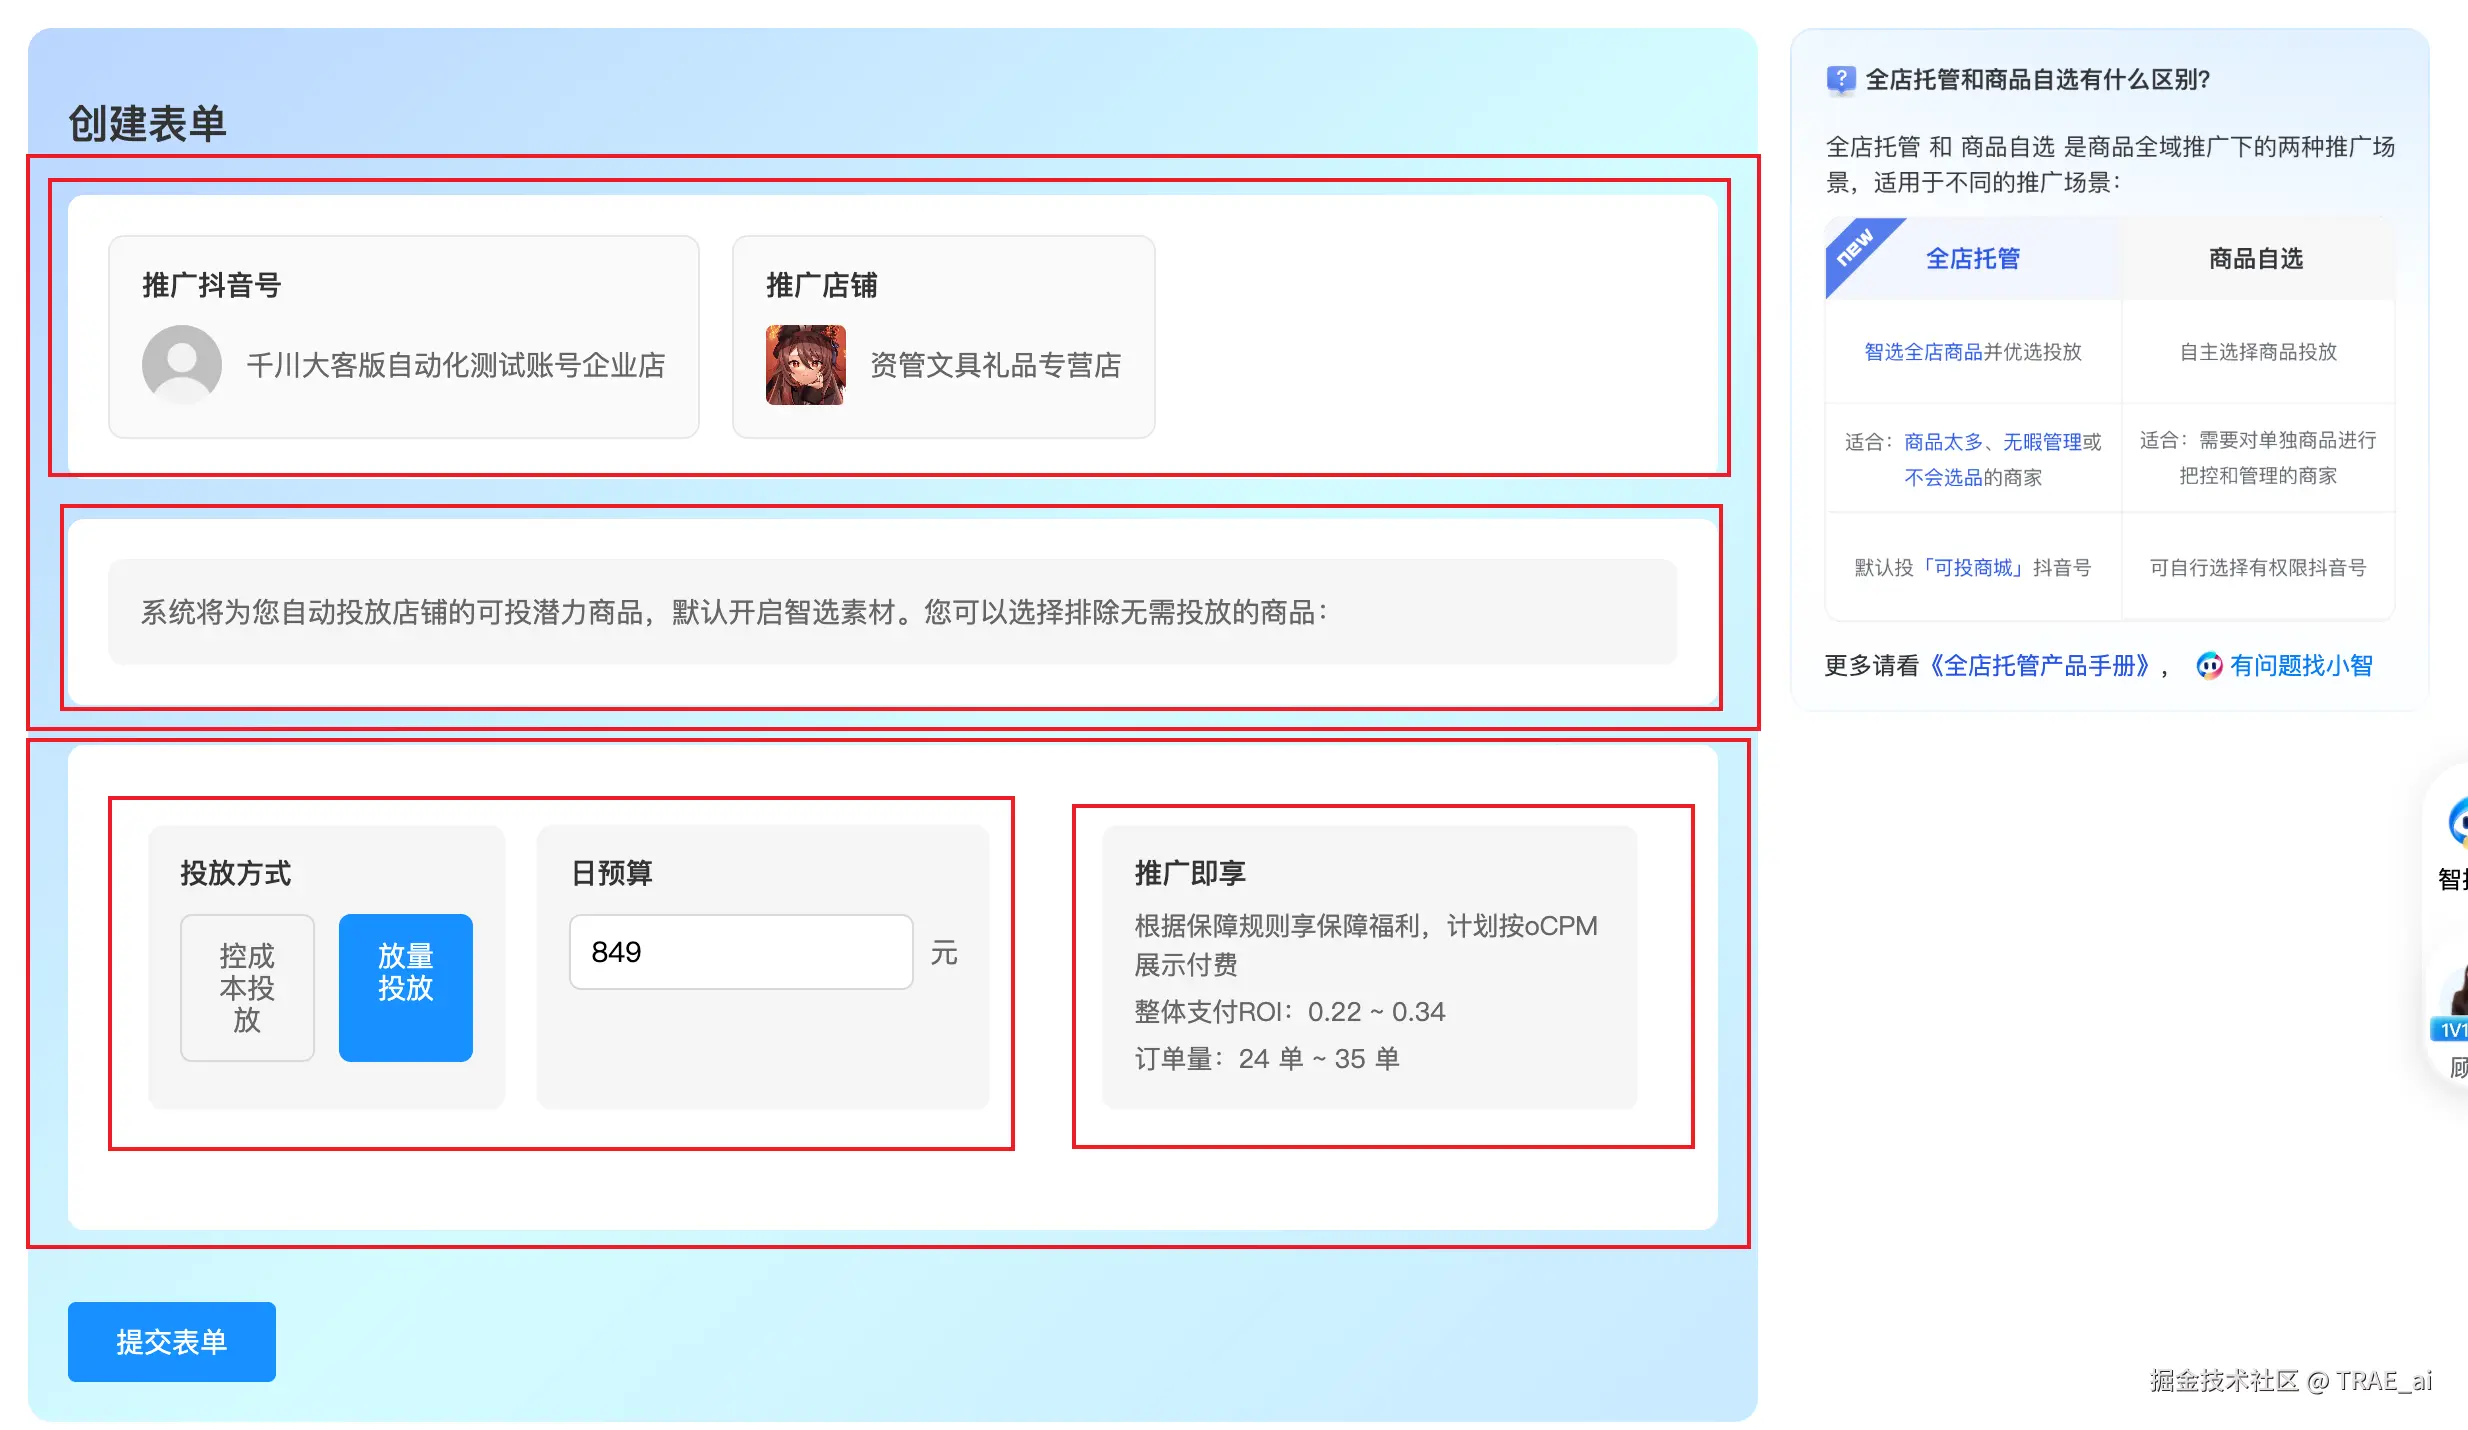Click the blue question mark help icon

(1840, 79)
